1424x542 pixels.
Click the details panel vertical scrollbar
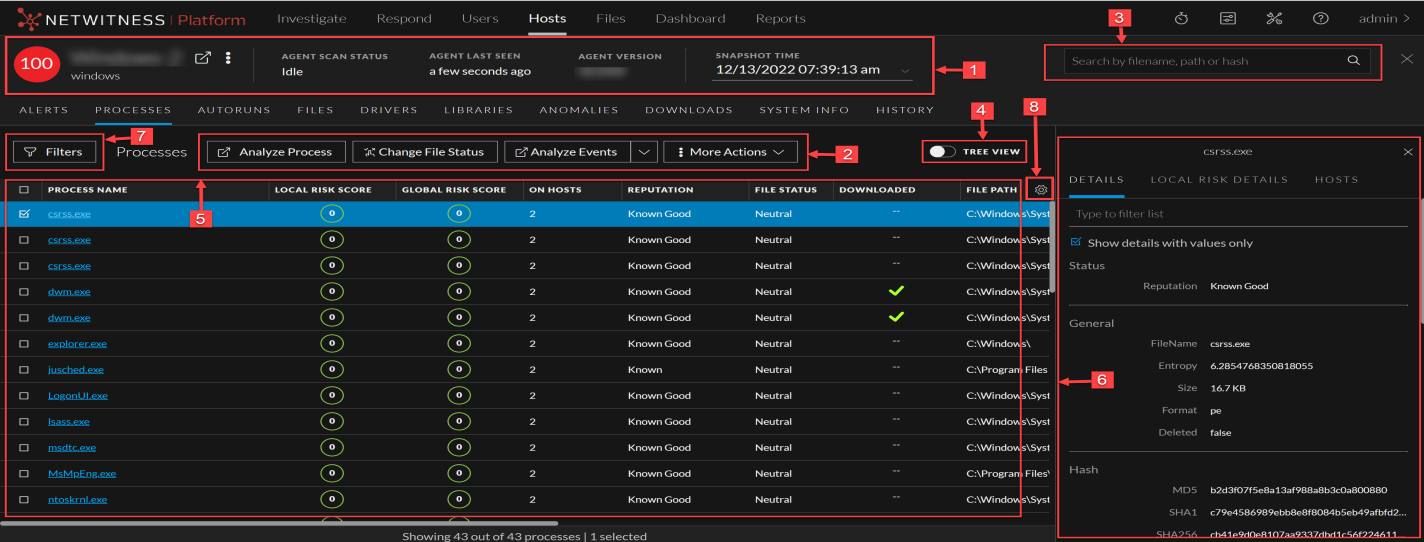pos(1421,260)
